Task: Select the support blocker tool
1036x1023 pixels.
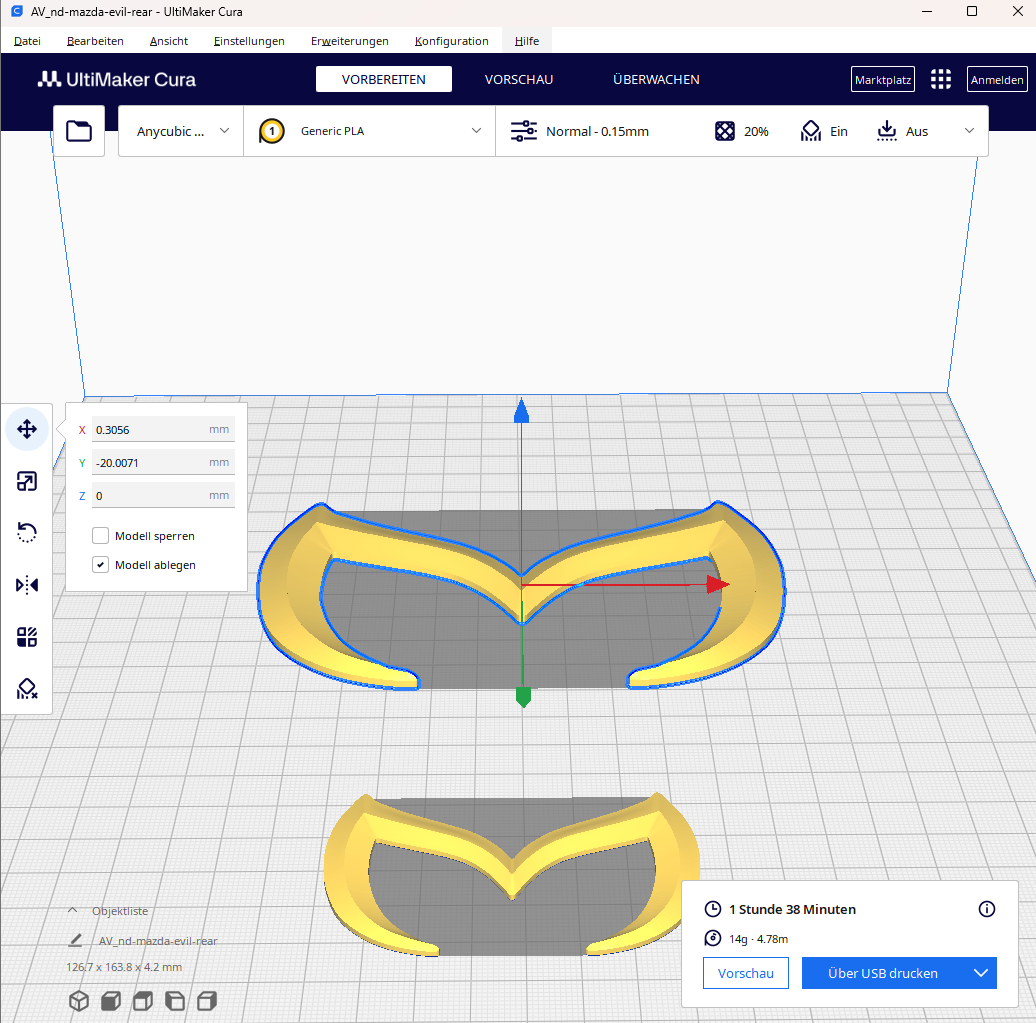Action: tap(27, 689)
